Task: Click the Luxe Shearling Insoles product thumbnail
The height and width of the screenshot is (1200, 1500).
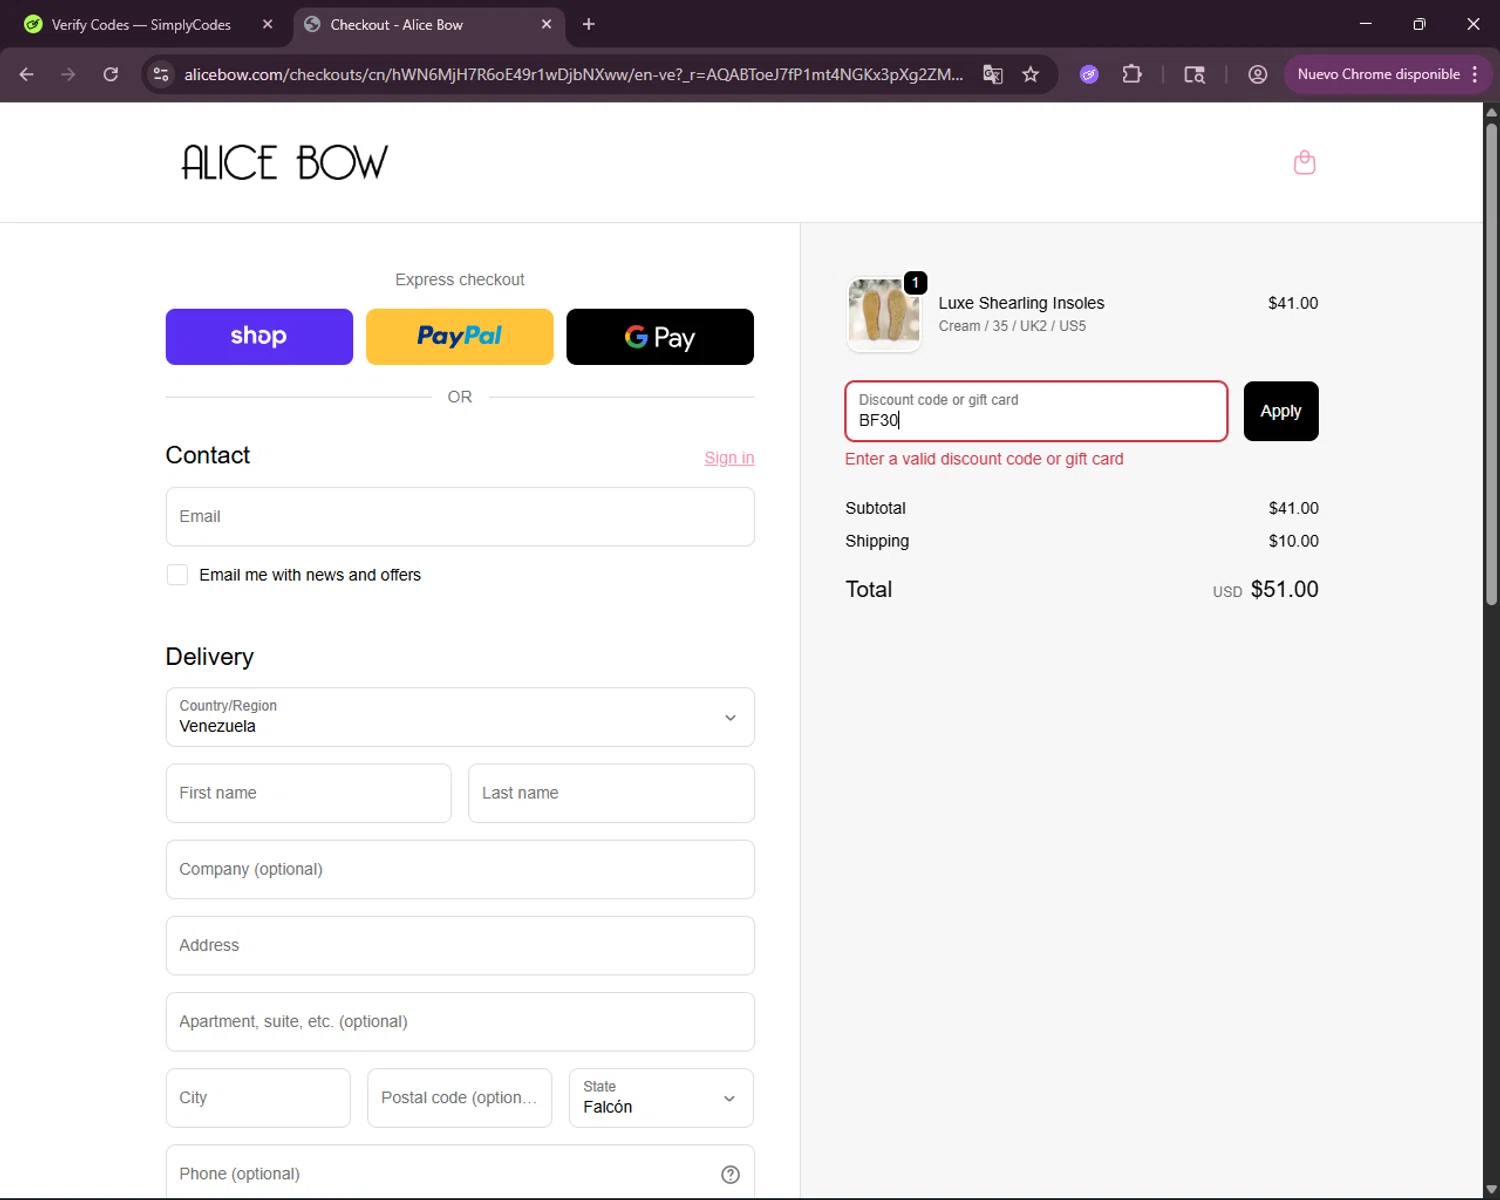Action: pos(884,314)
